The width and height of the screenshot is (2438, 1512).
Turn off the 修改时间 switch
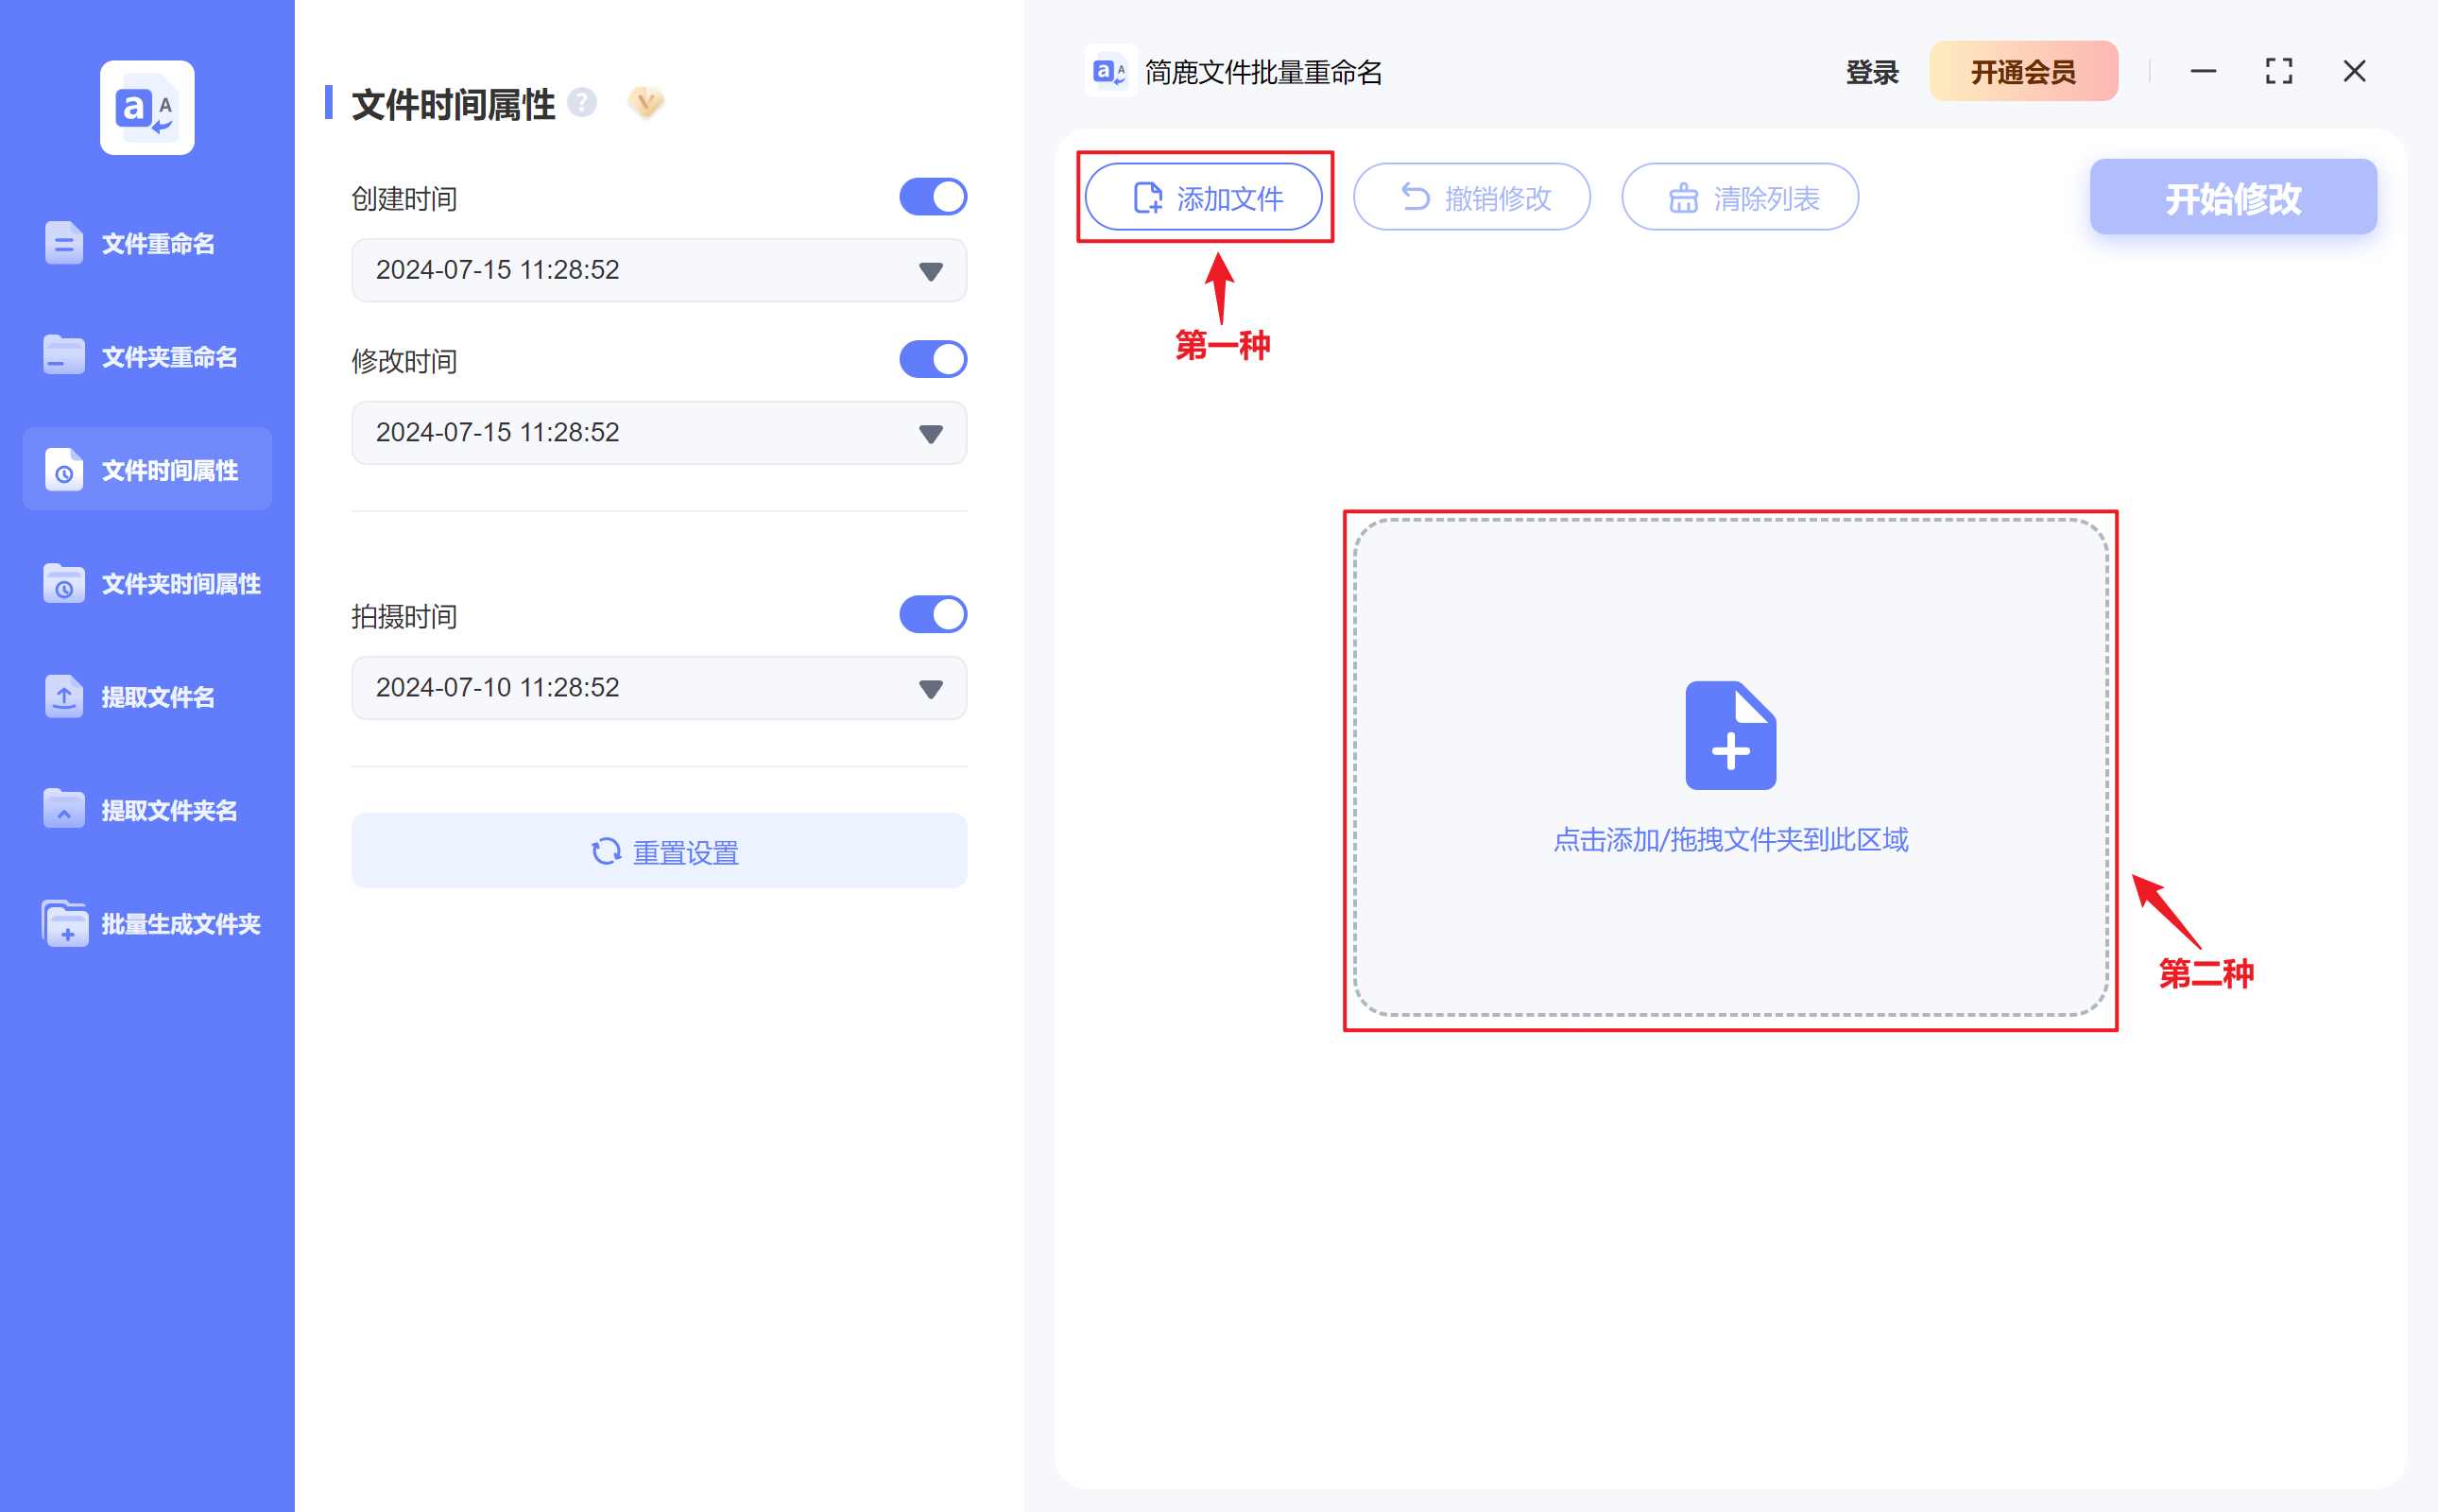point(933,359)
